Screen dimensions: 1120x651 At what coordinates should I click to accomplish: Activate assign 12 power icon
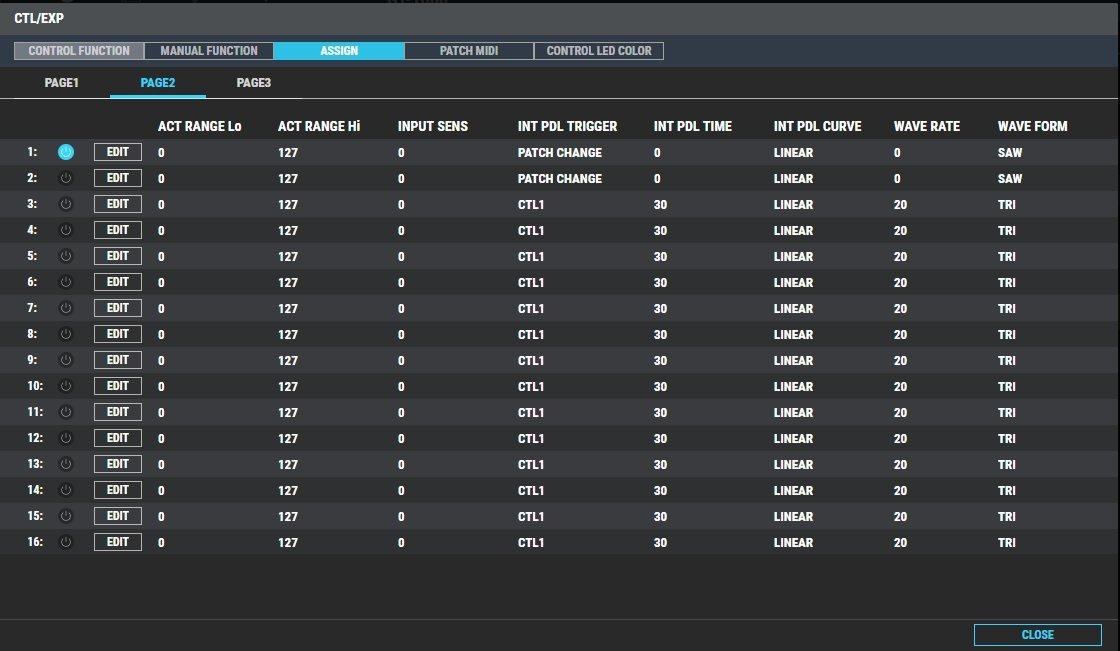coord(66,438)
